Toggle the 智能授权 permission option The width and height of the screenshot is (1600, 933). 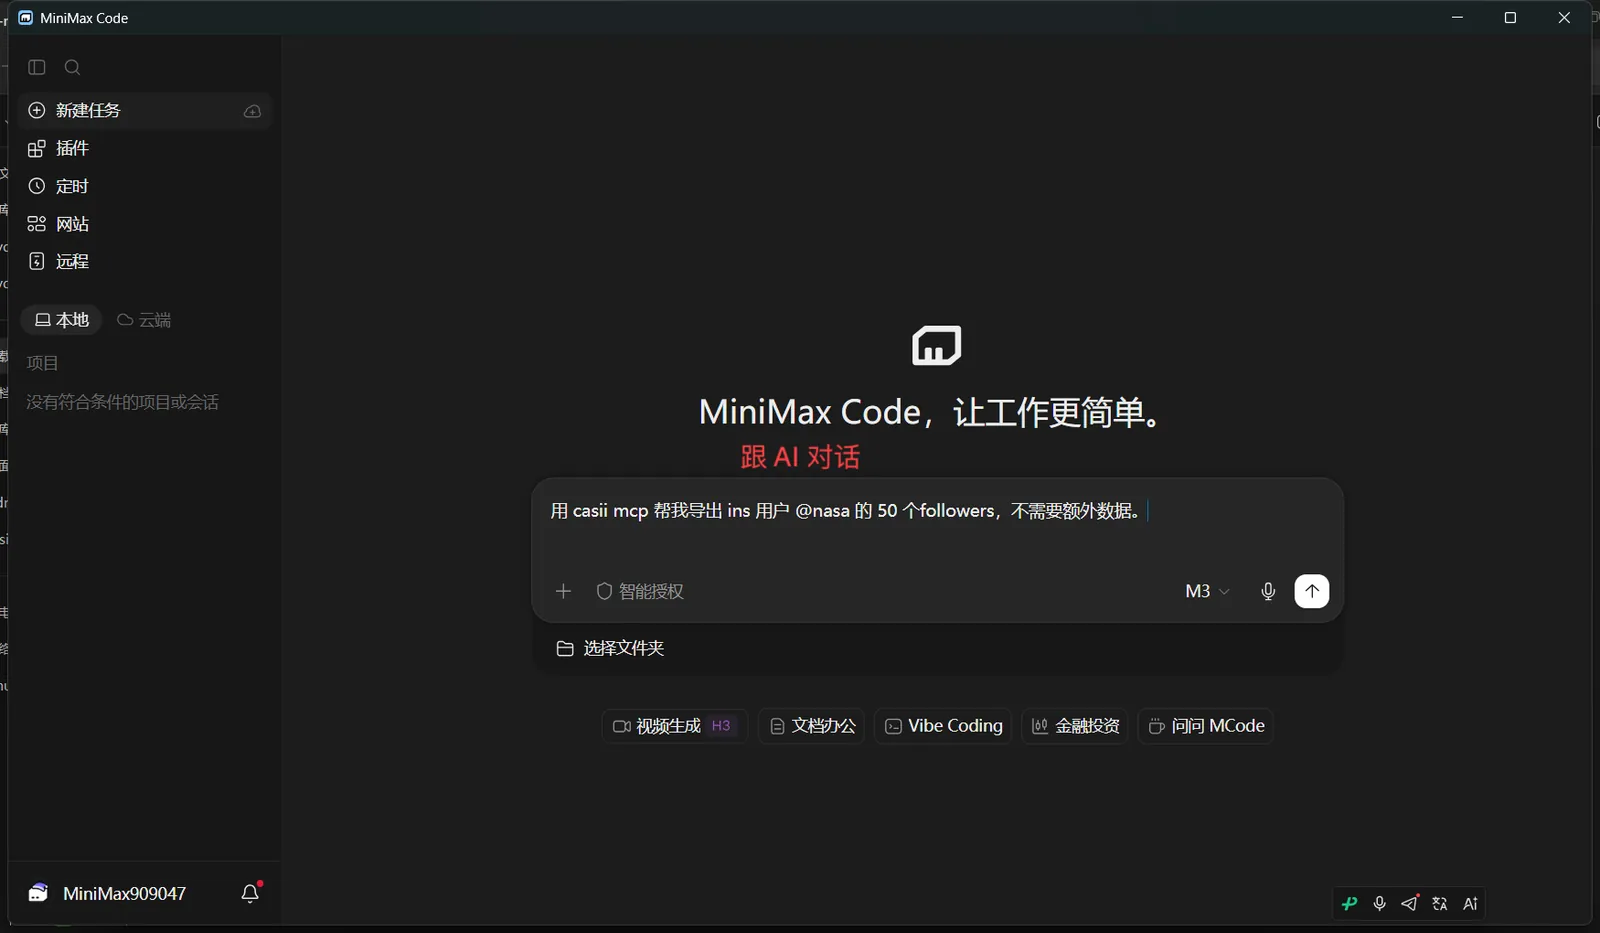640,591
